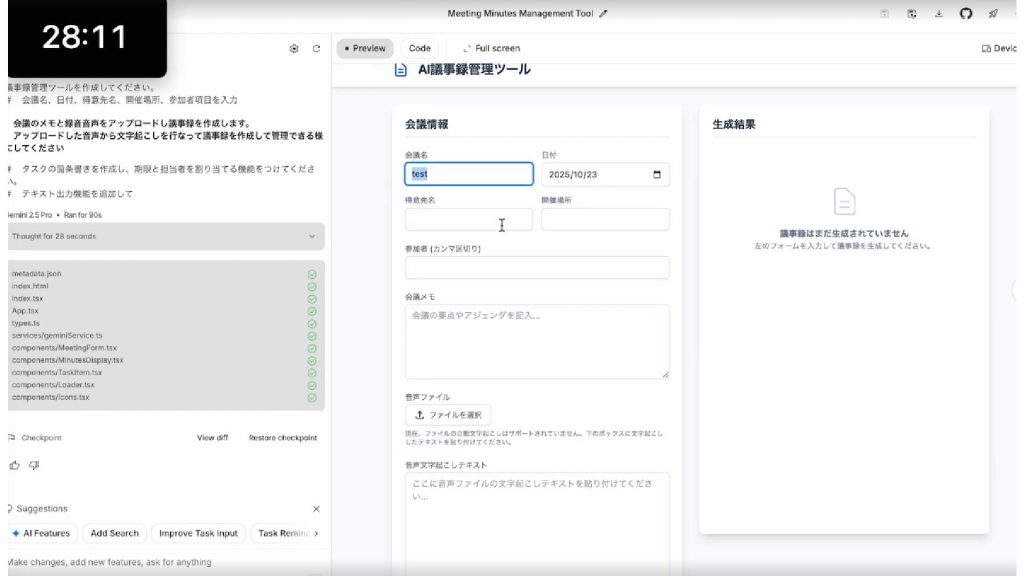This screenshot has height=576, width=1024.
Task: Click the Restore checkpoint link
Action: click(283, 438)
